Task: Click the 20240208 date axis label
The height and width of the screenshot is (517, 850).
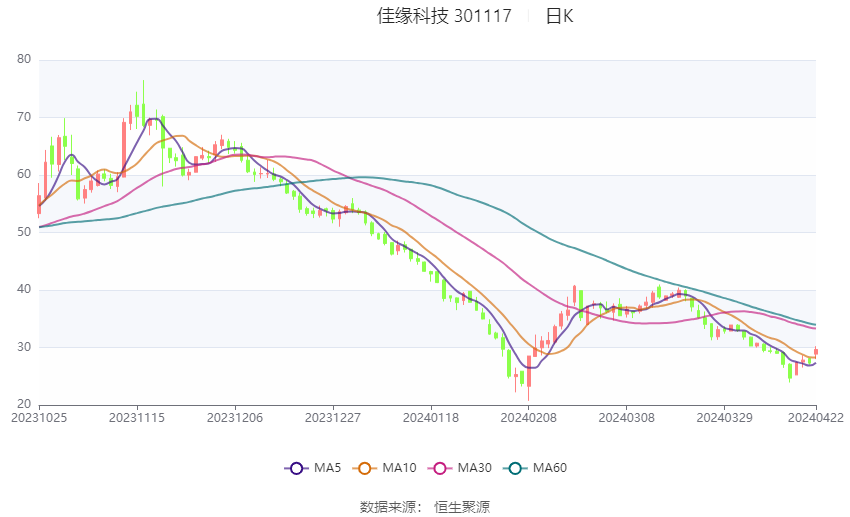Action: point(529,418)
